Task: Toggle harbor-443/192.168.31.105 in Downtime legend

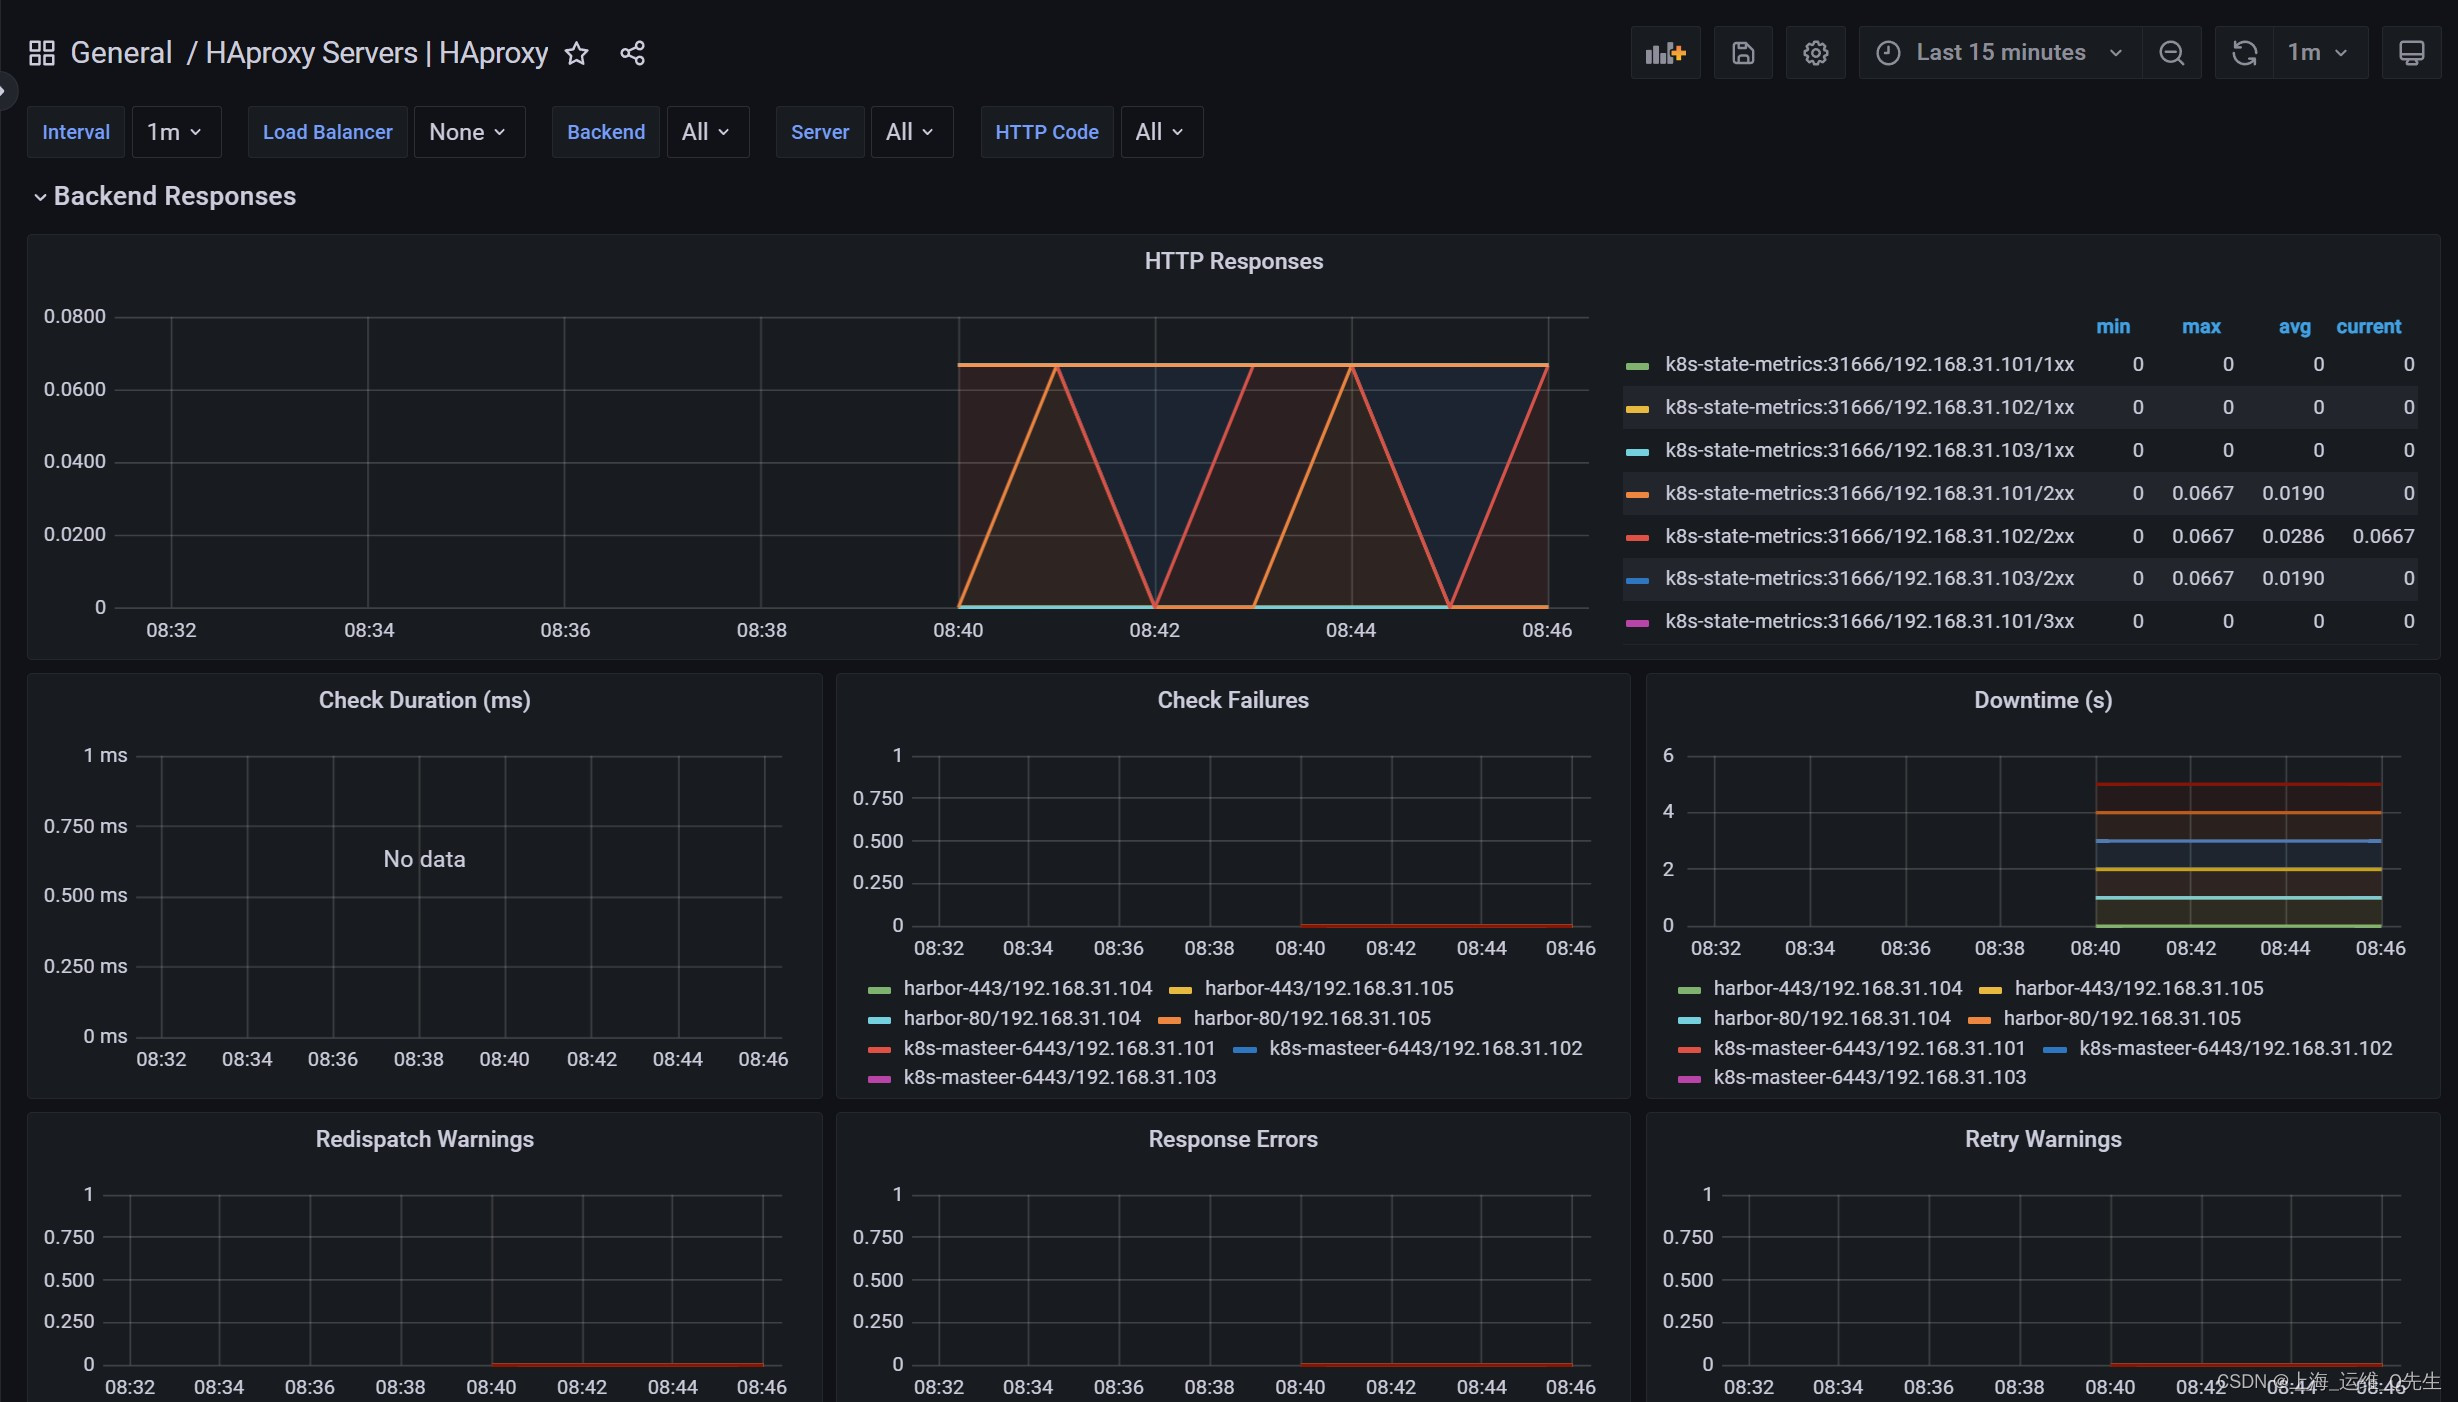Action: pyautogui.click(x=2139, y=988)
